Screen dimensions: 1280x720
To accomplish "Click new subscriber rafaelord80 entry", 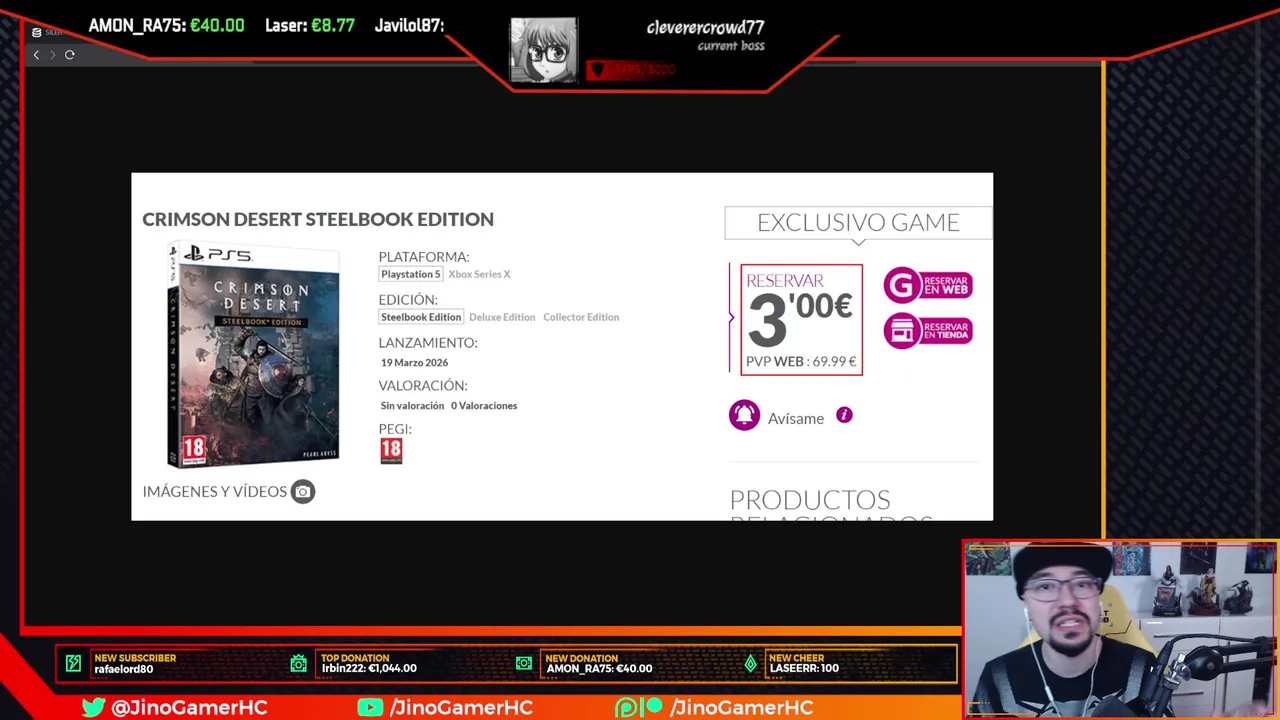I will pyautogui.click(x=135, y=663).
